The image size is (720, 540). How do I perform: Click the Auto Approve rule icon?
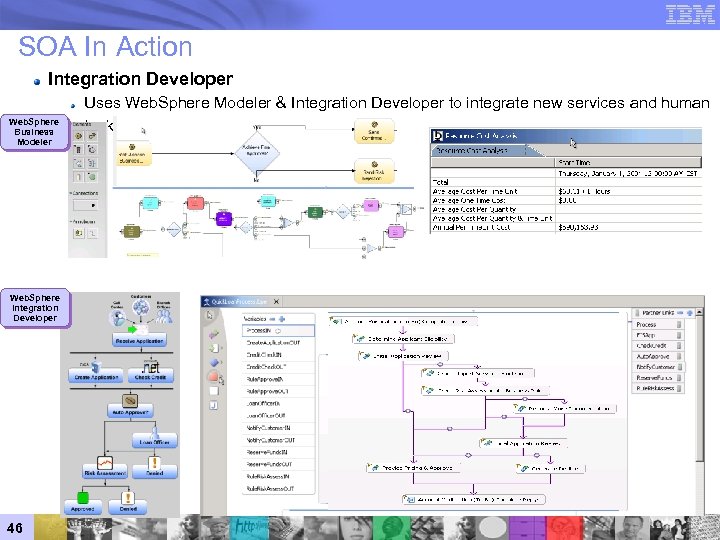130,400
